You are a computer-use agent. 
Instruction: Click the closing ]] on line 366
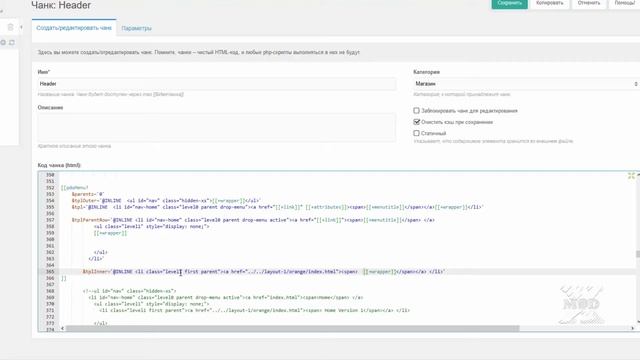point(64,278)
